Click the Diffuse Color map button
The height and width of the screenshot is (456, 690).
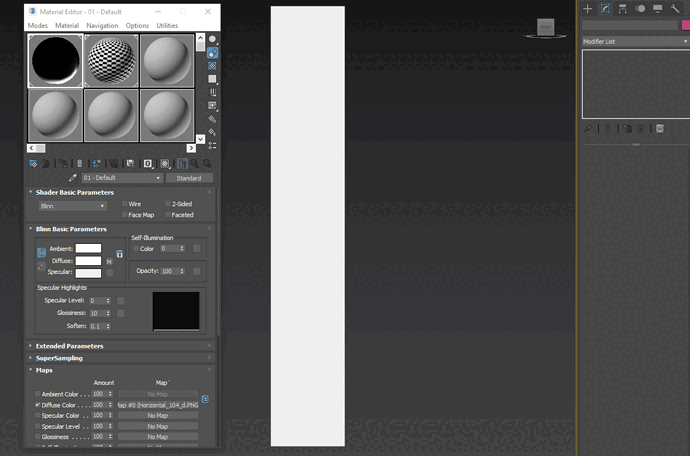click(158, 405)
